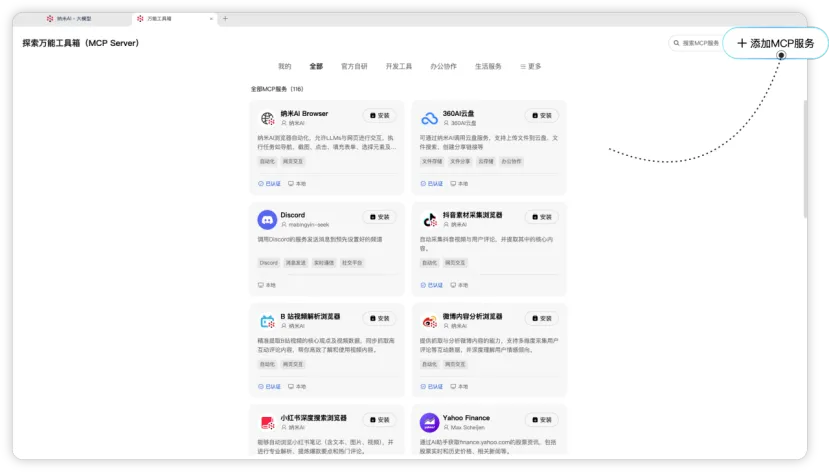The width and height of the screenshot is (829, 472).
Task: Click 已认证 badge on 纳米AI Browser card
Action: 269,183
